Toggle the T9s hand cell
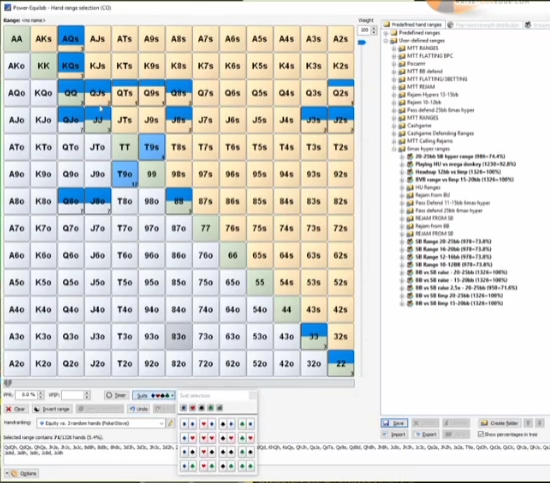Image resolution: width=550 pixels, height=483 pixels. pos(152,147)
